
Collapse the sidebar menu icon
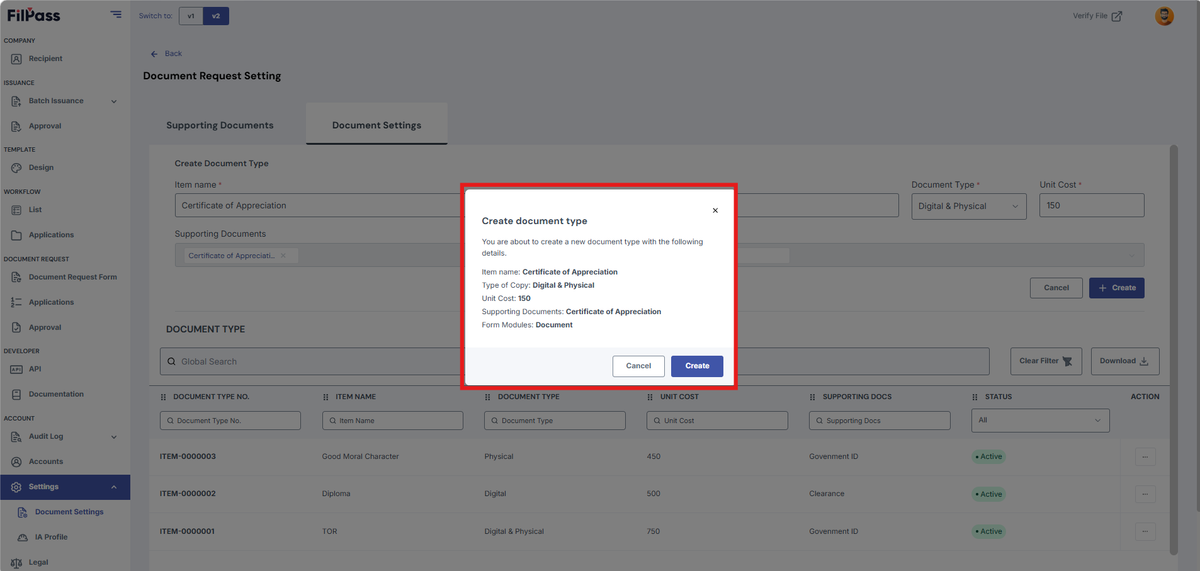click(116, 15)
